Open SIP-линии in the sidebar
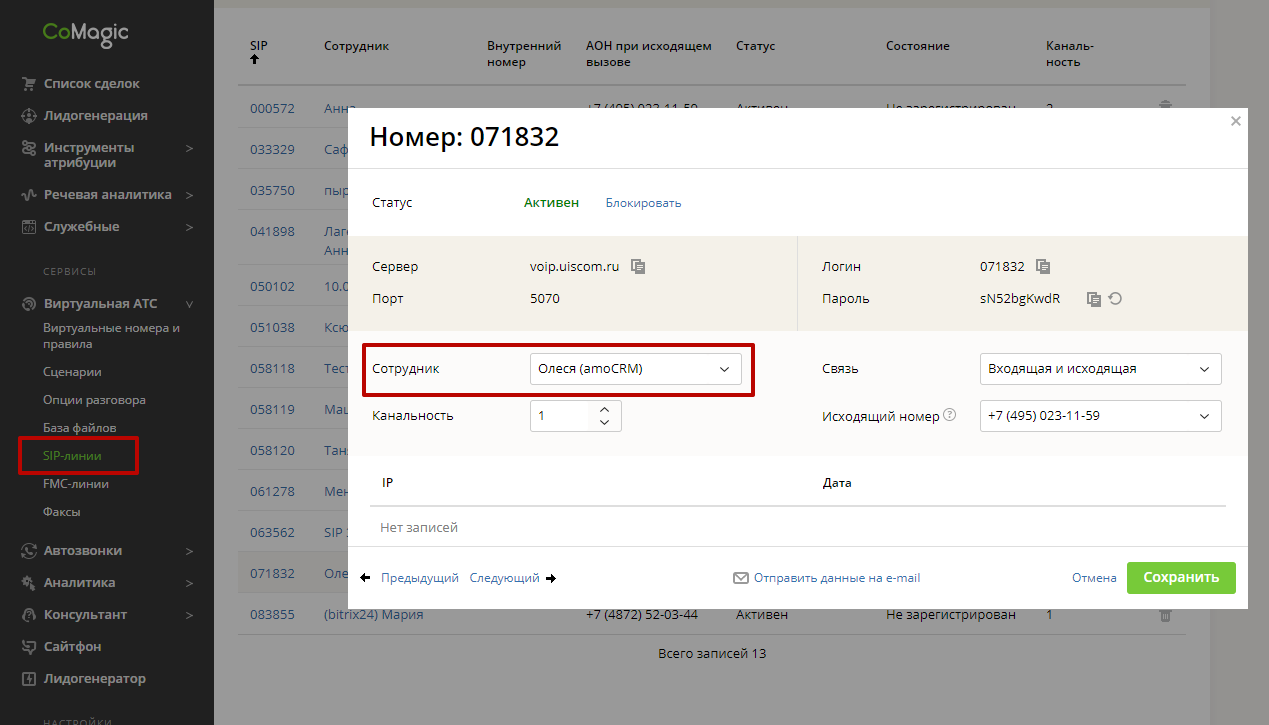 tap(72, 456)
